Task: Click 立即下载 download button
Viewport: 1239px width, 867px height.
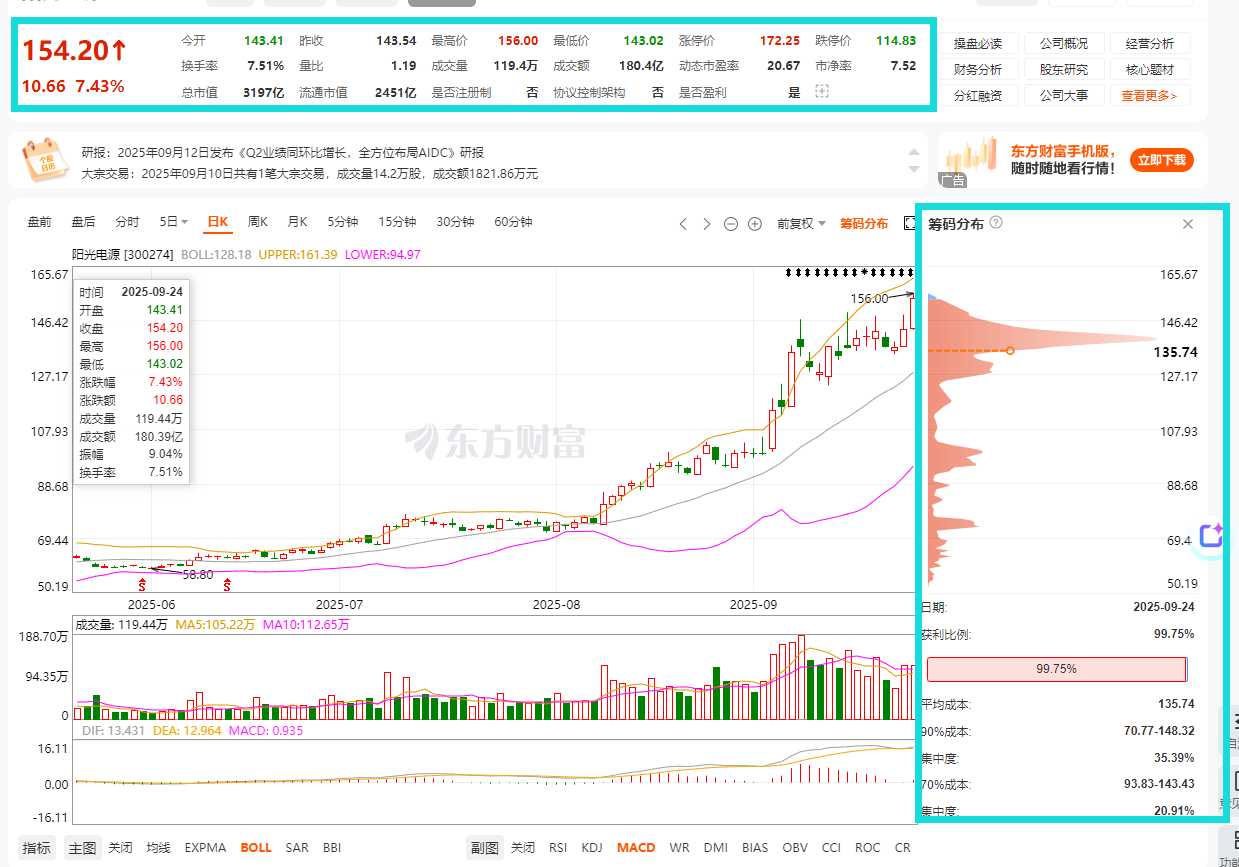Action: (1161, 159)
